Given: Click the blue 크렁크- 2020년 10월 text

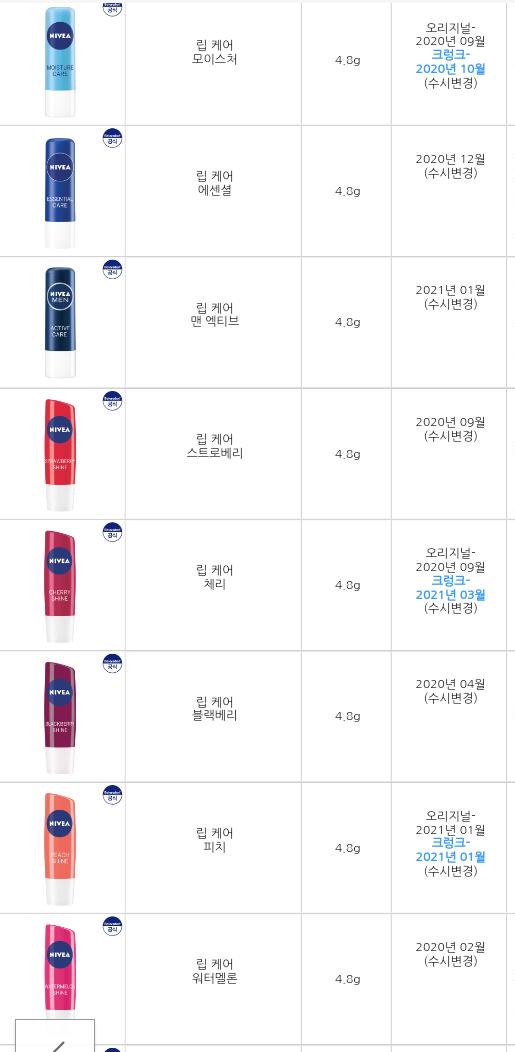Looking at the screenshot, I should 451,62.
